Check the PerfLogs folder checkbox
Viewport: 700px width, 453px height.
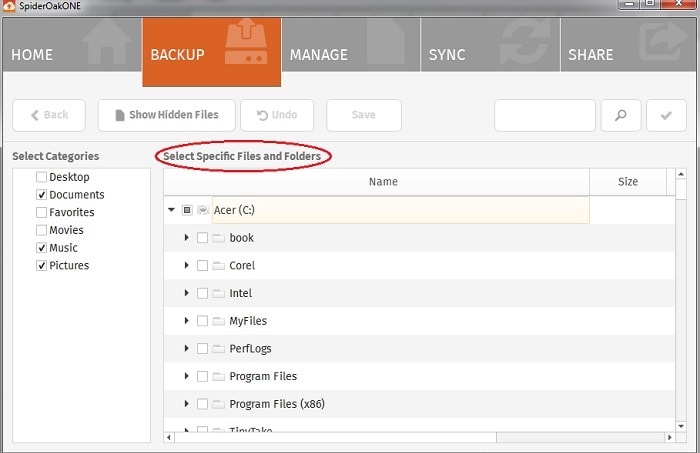pyautogui.click(x=202, y=349)
